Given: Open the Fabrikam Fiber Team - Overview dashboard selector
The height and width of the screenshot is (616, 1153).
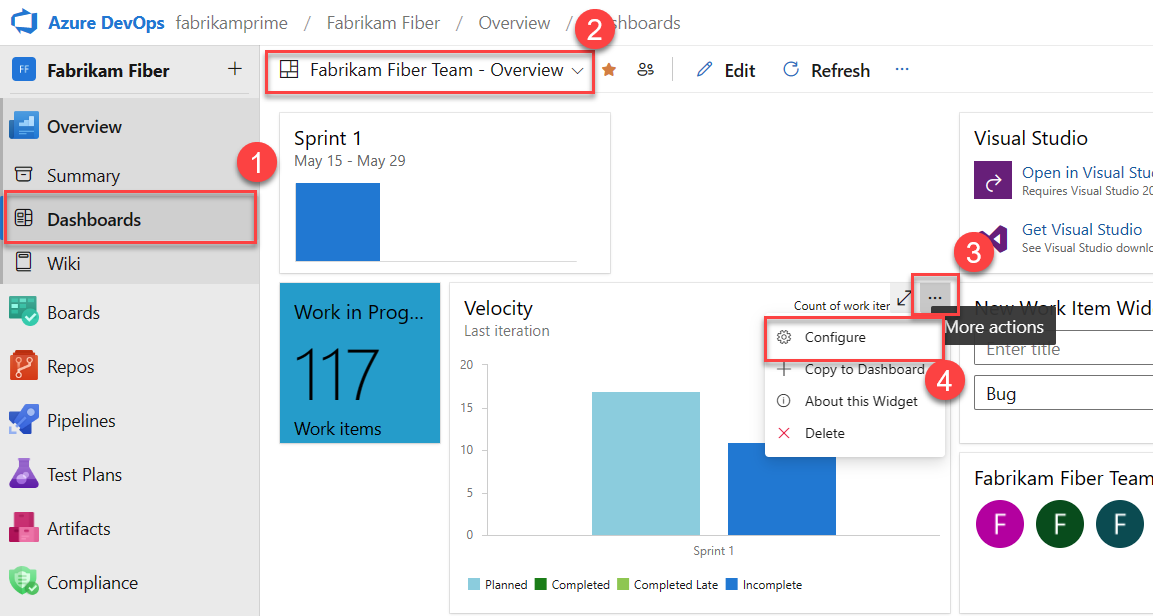Looking at the screenshot, I should coord(429,70).
